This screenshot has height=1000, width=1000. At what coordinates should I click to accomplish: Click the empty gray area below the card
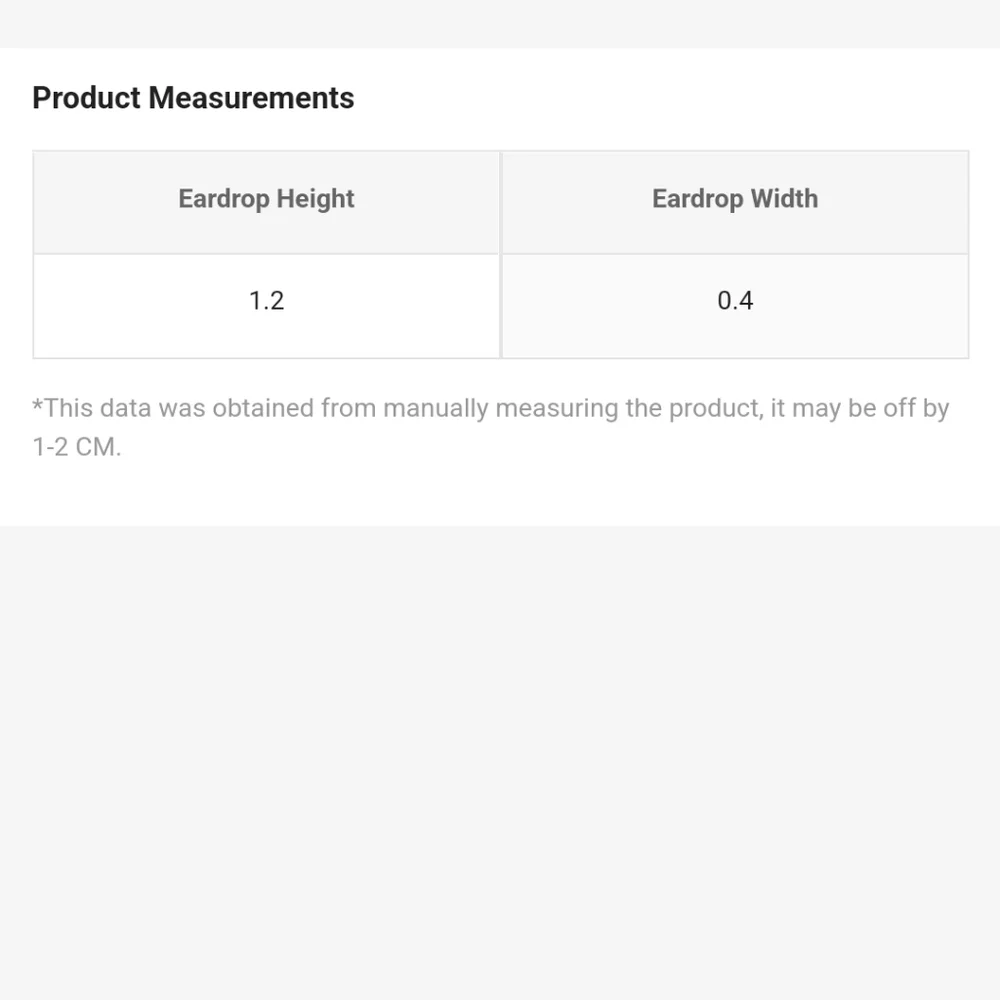click(x=500, y=760)
